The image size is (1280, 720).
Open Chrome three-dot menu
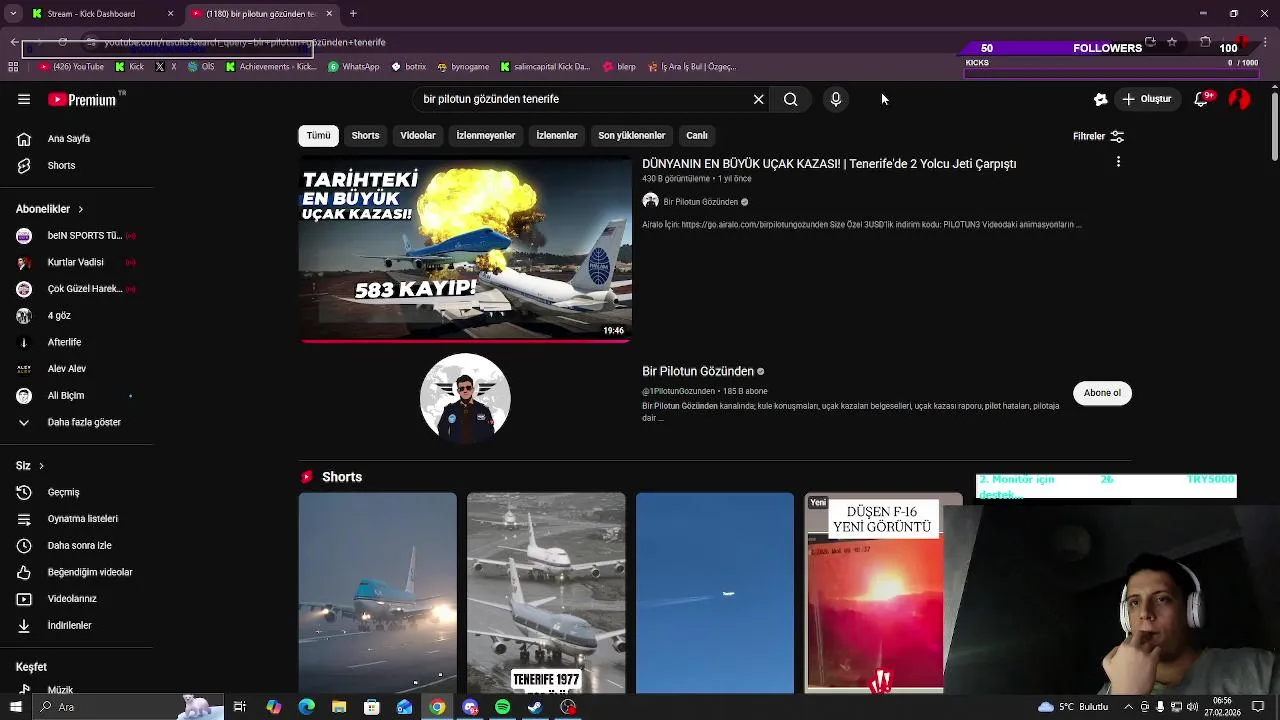pos(1266,42)
